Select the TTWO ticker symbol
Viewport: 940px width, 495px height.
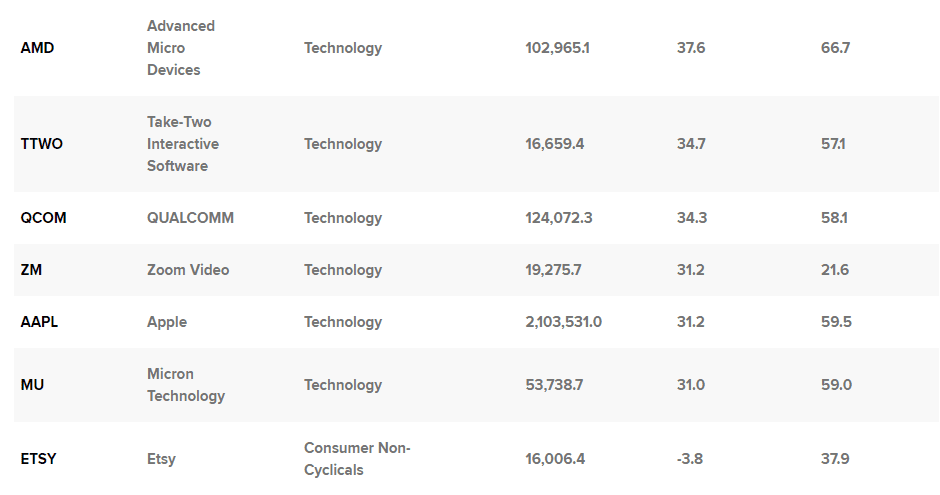tap(41, 144)
